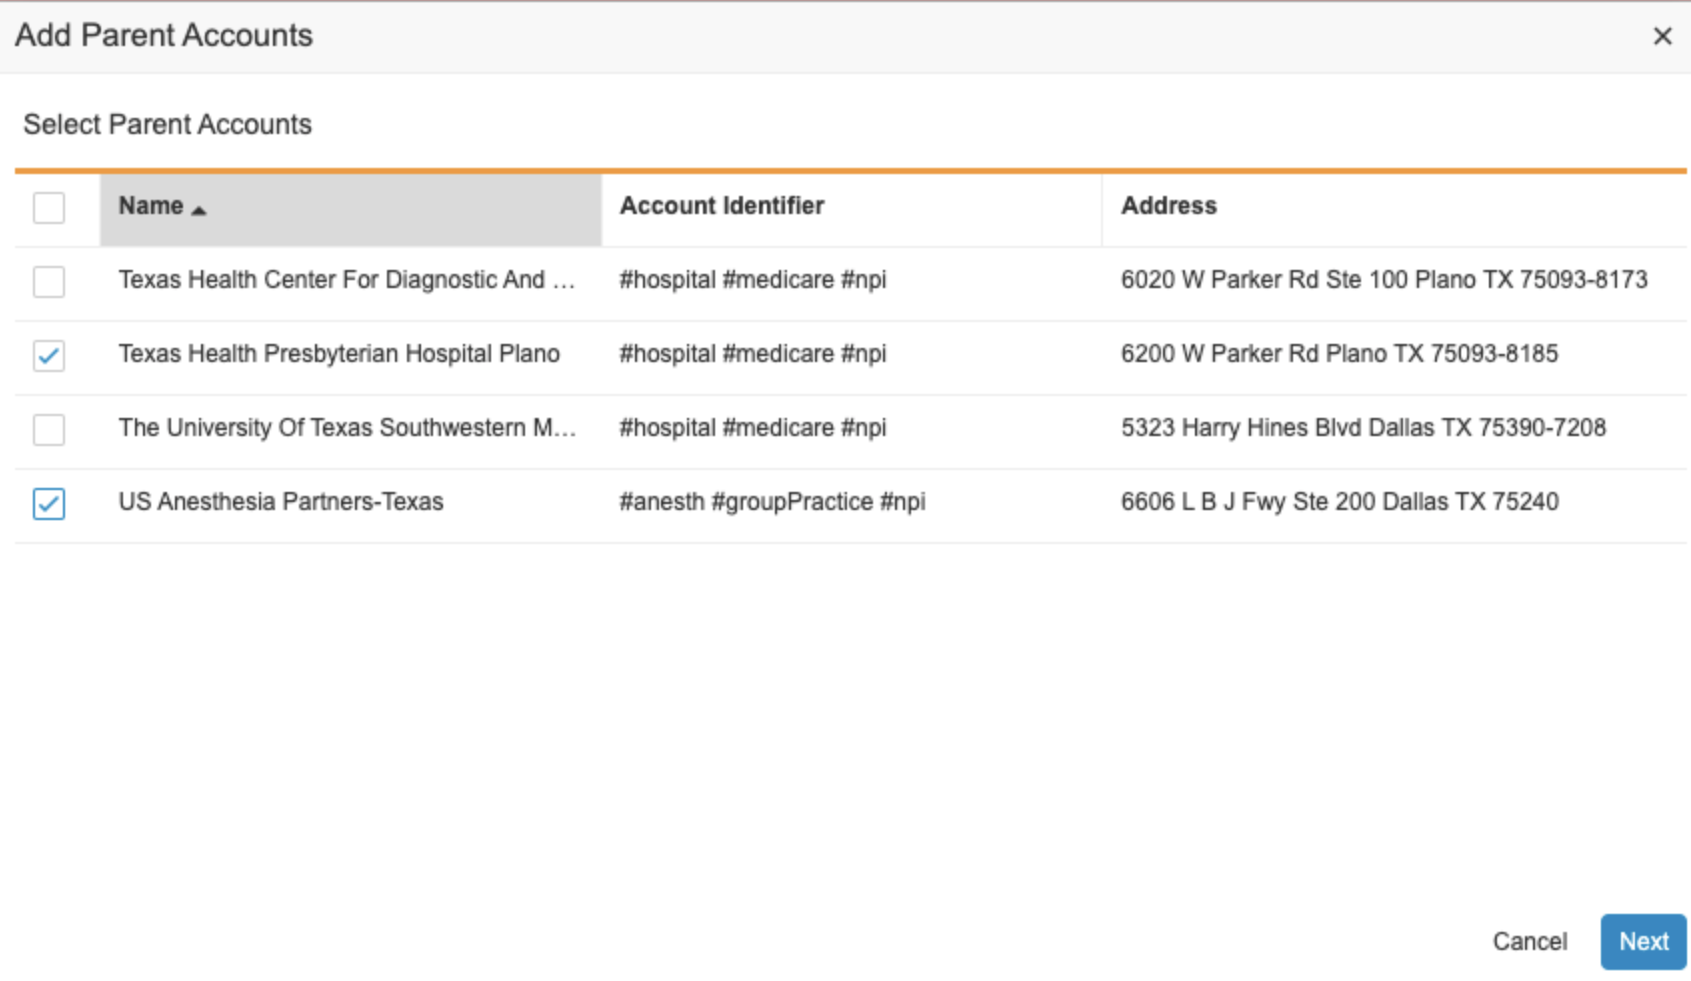The width and height of the screenshot is (1691, 981).
Task: Click the US Anesthesia Partners-Texas name
Action: 281,502
